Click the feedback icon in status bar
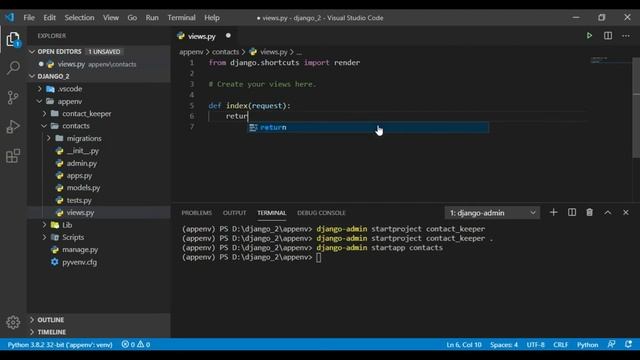This screenshot has height=360, width=640. coord(611,344)
